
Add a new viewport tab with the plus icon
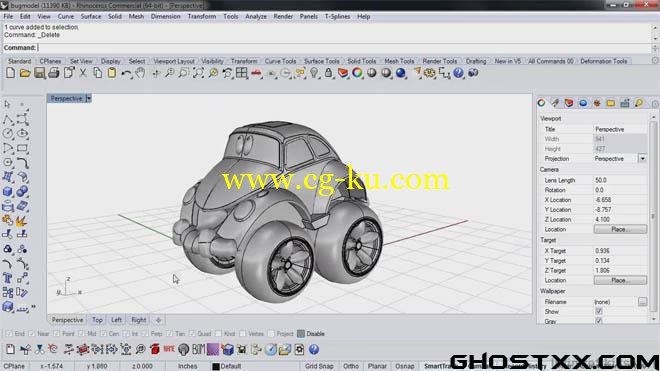(x=158, y=320)
